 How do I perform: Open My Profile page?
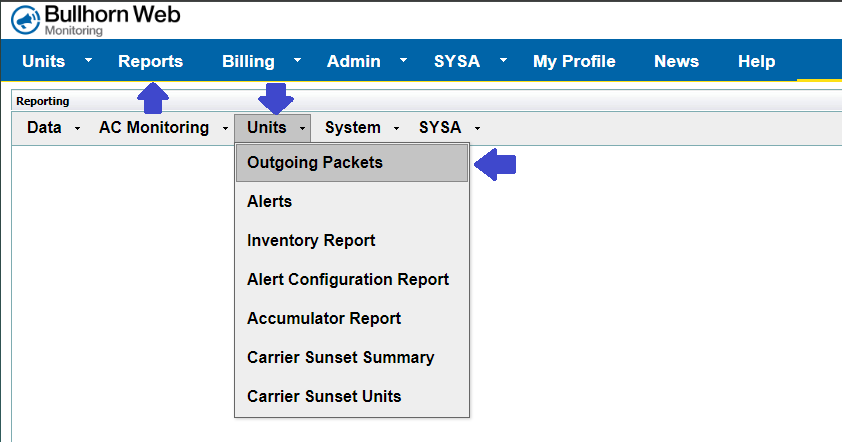(574, 61)
